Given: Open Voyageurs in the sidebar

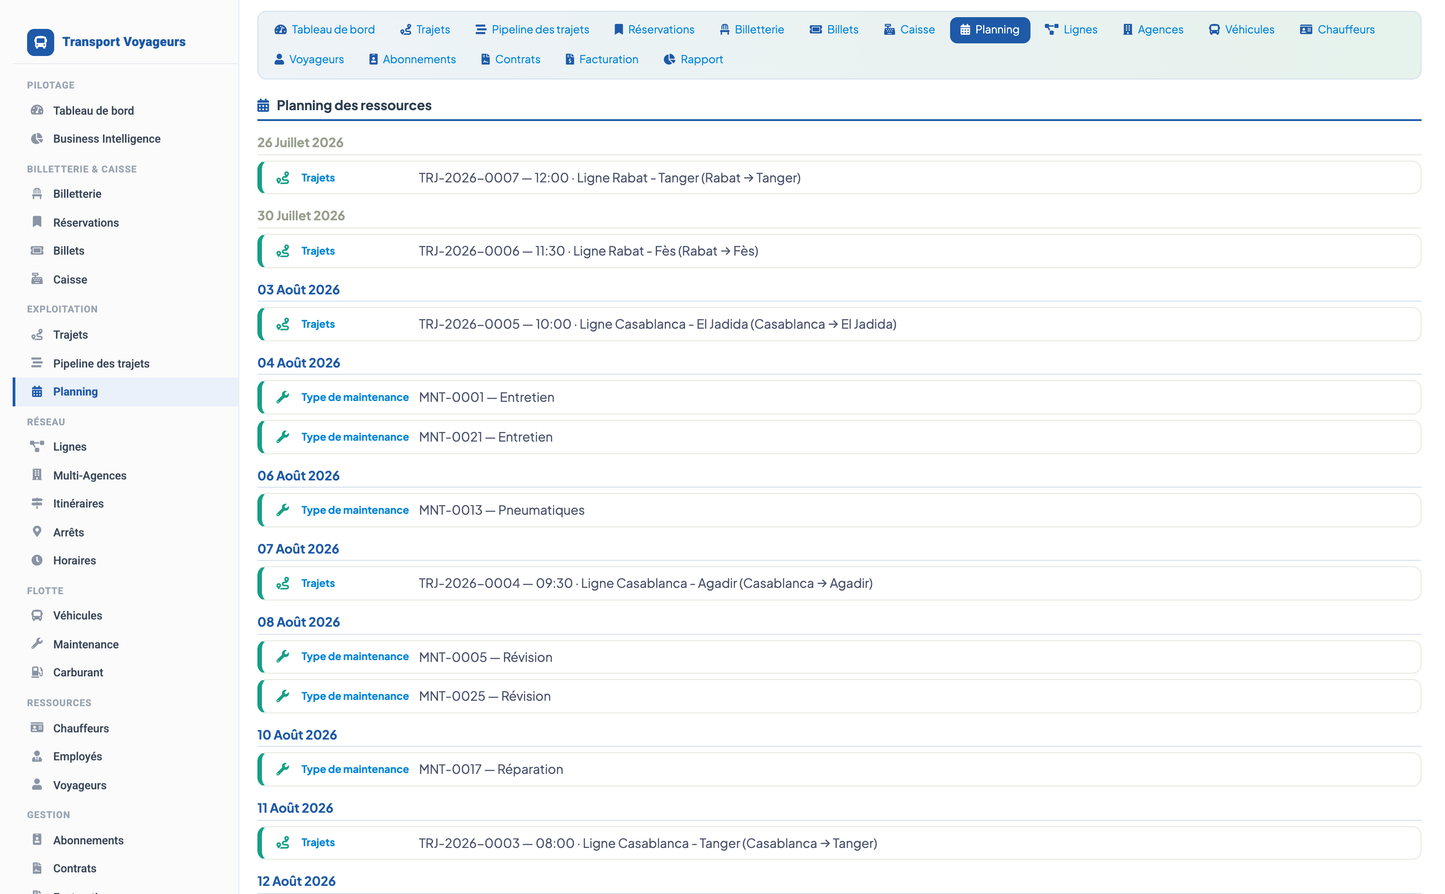Looking at the screenshot, I should pyautogui.click(x=80, y=786).
